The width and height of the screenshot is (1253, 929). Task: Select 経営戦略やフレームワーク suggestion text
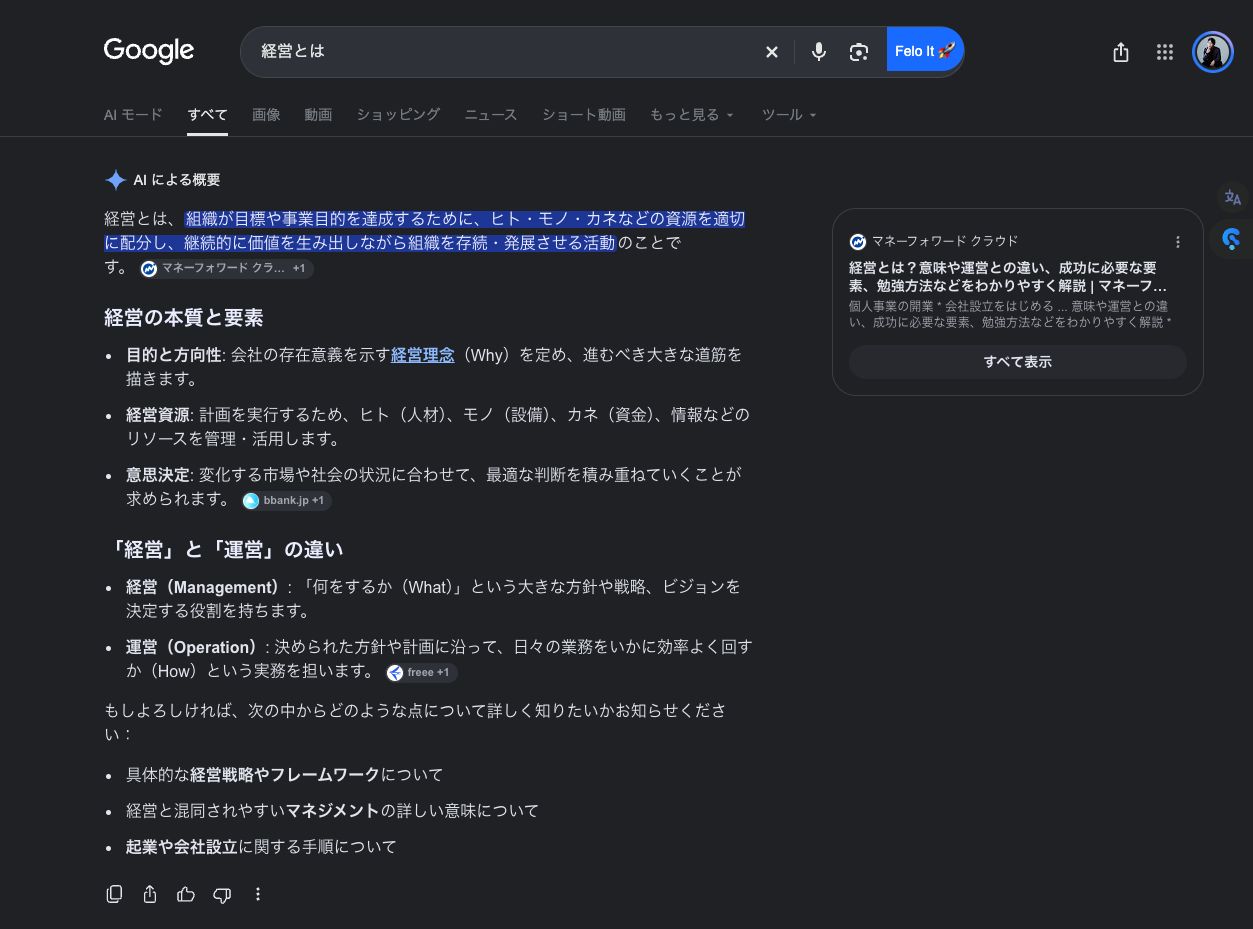click(x=285, y=775)
